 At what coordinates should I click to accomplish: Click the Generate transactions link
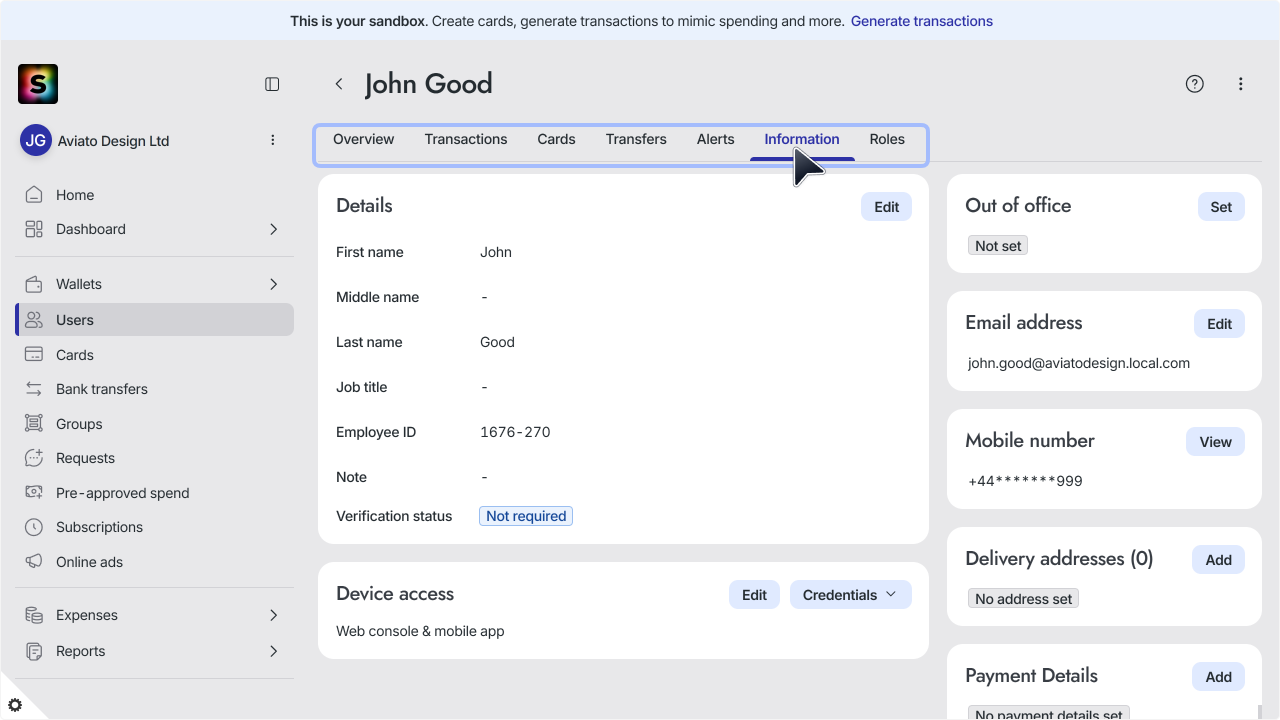pos(922,21)
